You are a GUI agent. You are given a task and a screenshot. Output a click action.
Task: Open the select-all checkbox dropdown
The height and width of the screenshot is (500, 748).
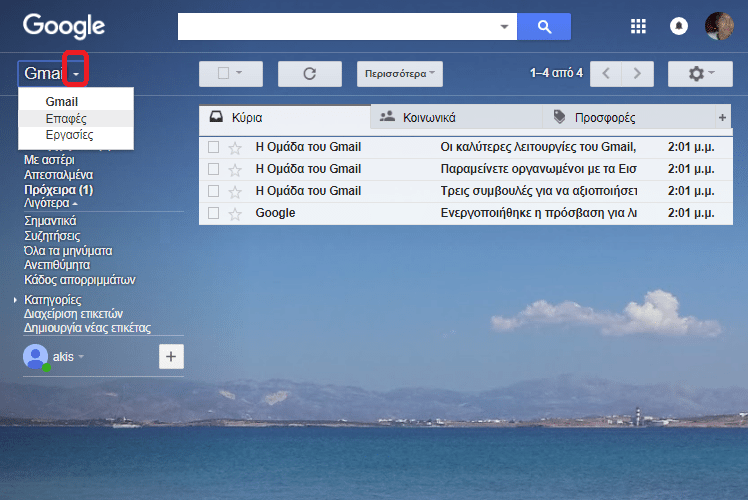pos(239,73)
